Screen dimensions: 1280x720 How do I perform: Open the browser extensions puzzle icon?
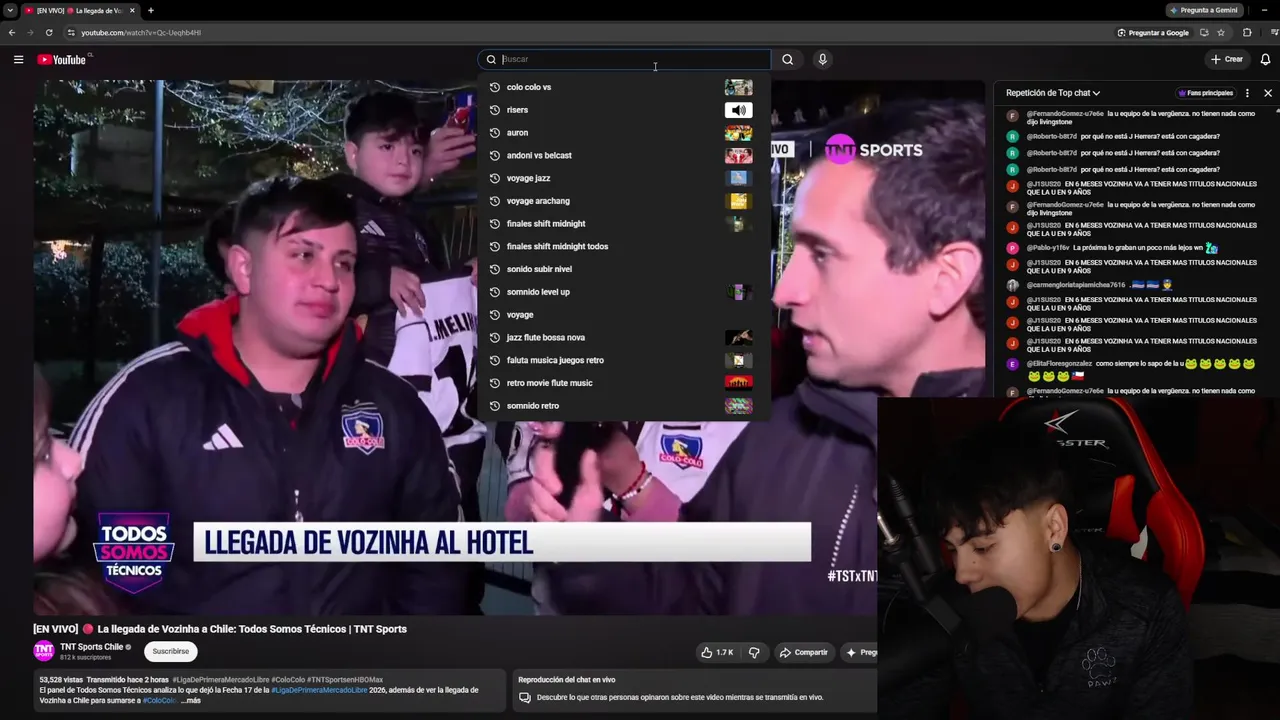pyautogui.click(x=1247, y=32)
